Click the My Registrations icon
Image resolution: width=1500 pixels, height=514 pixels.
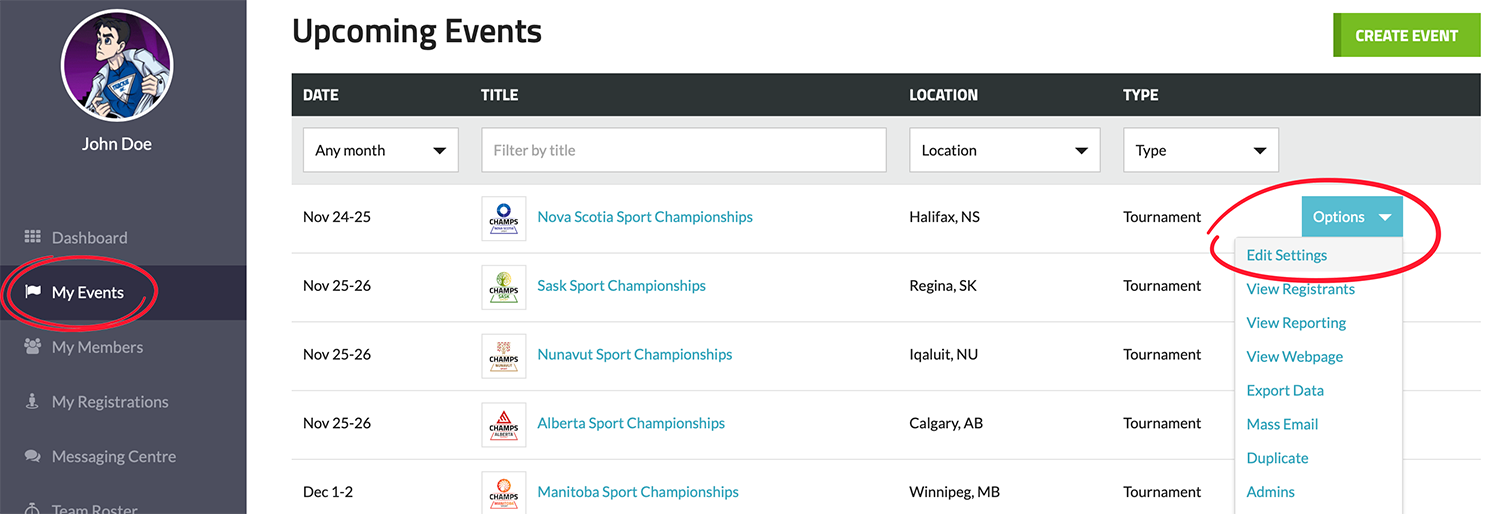click(32, 402)
